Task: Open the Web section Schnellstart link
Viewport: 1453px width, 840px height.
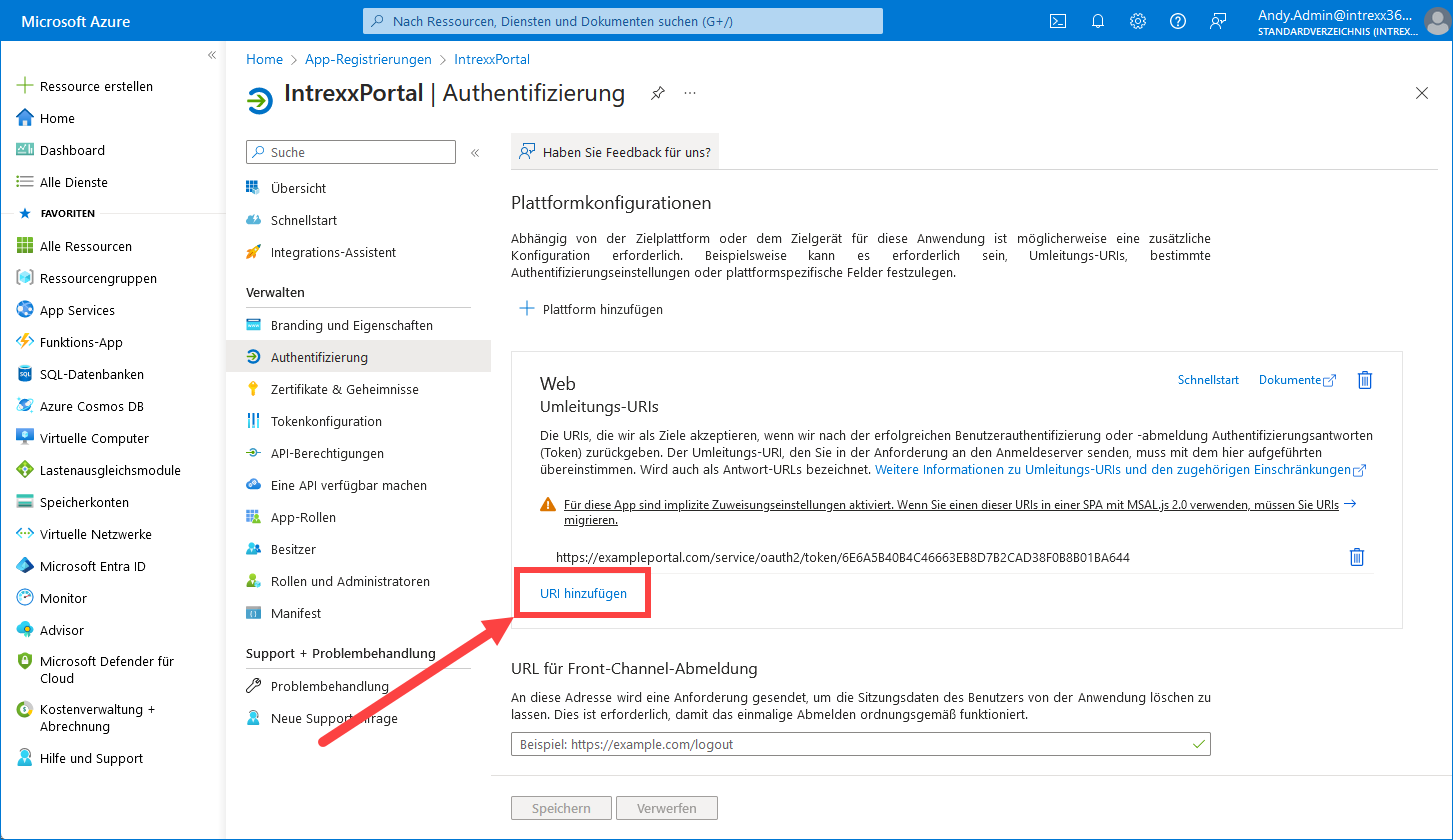Action: (1208, 380)
